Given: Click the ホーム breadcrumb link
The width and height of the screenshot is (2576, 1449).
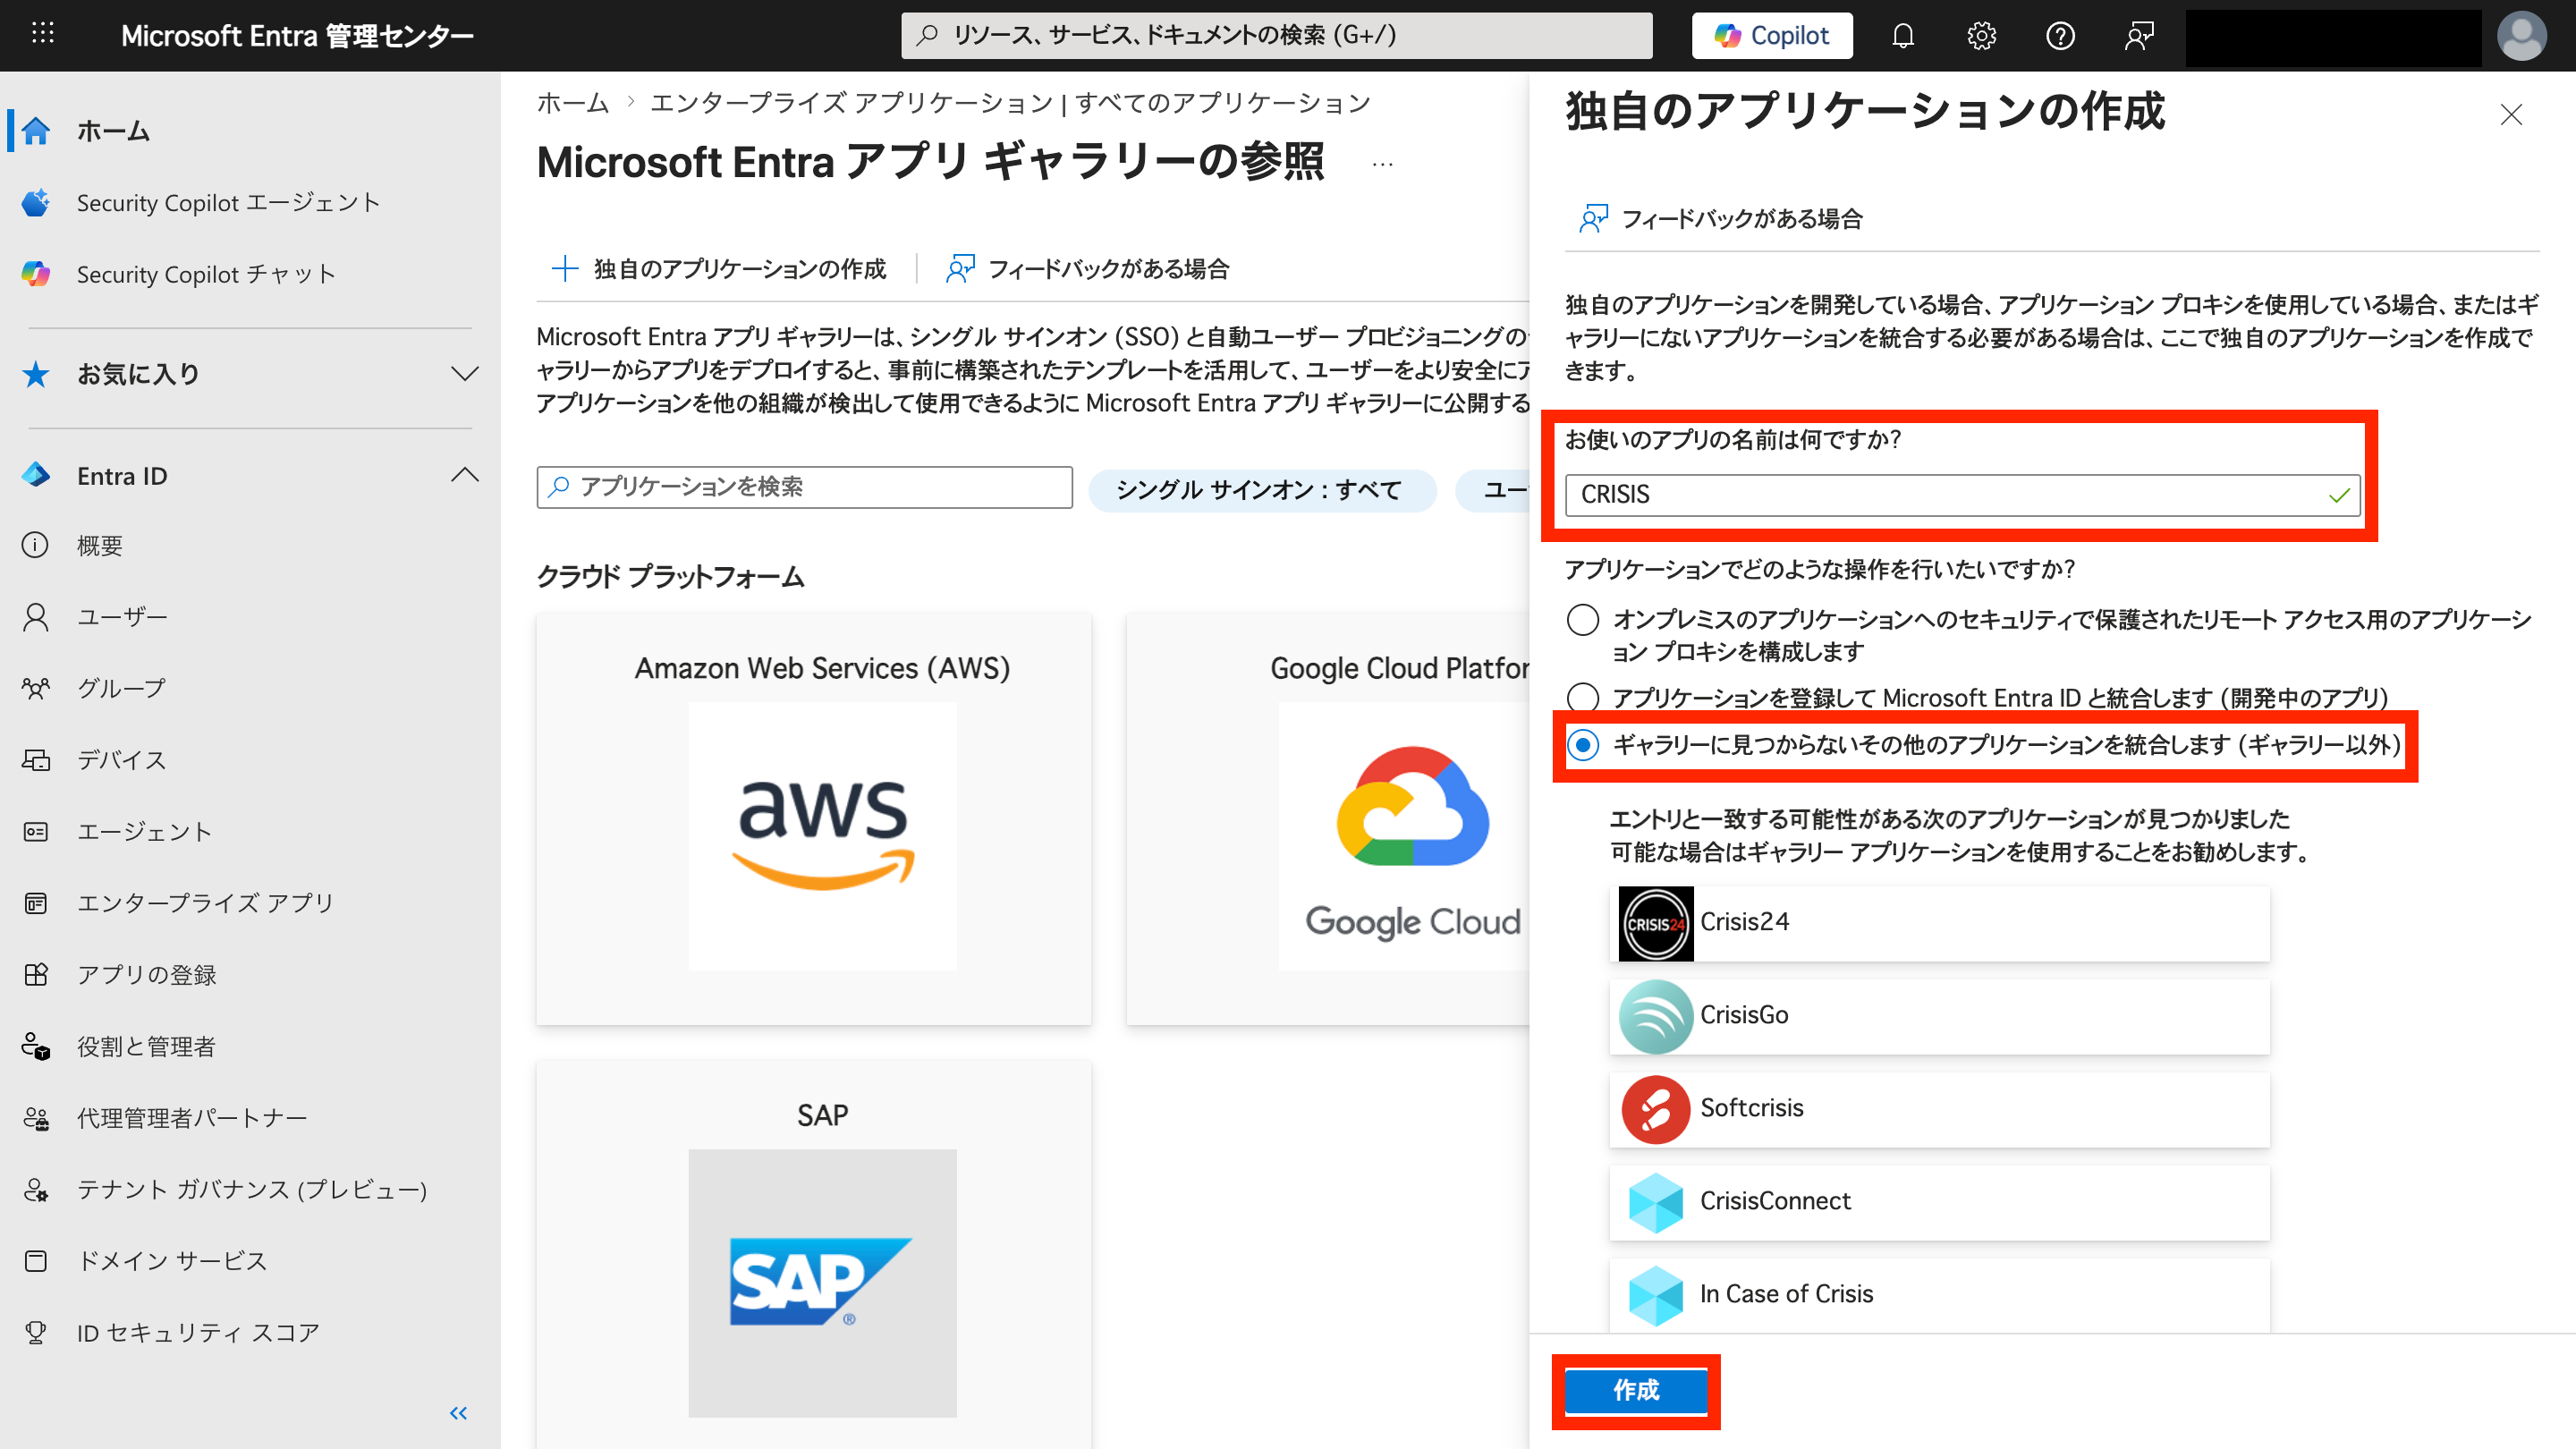Looking at the screenshot, I should [572, 103].
